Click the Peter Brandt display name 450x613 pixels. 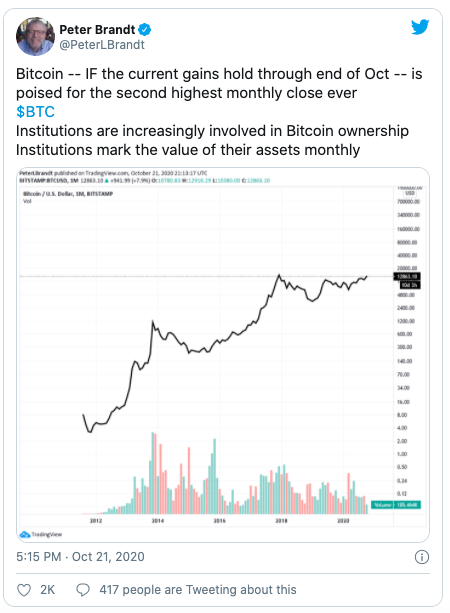[97, 29]
